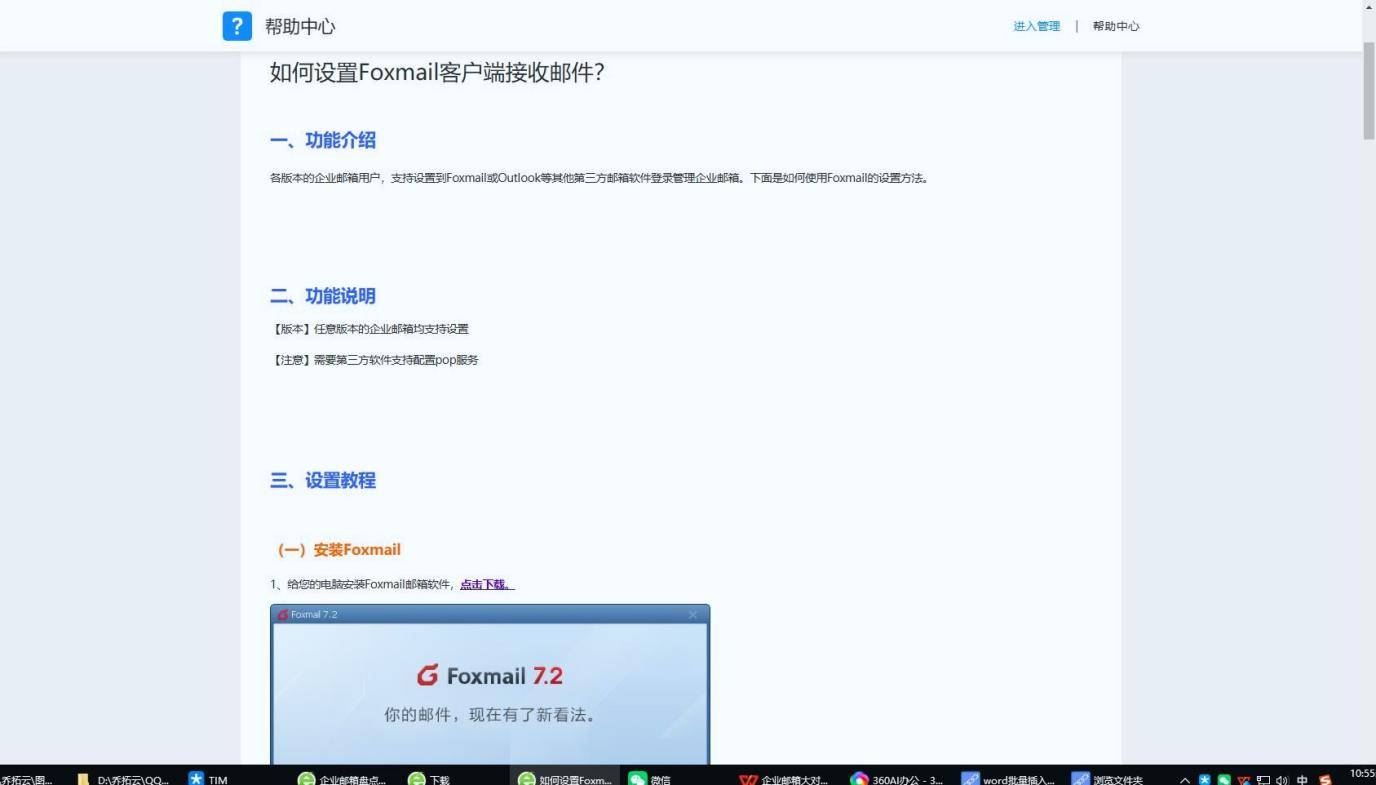Open the D:\乔拓云 folder taskbar item

click(x=123, y=779)
